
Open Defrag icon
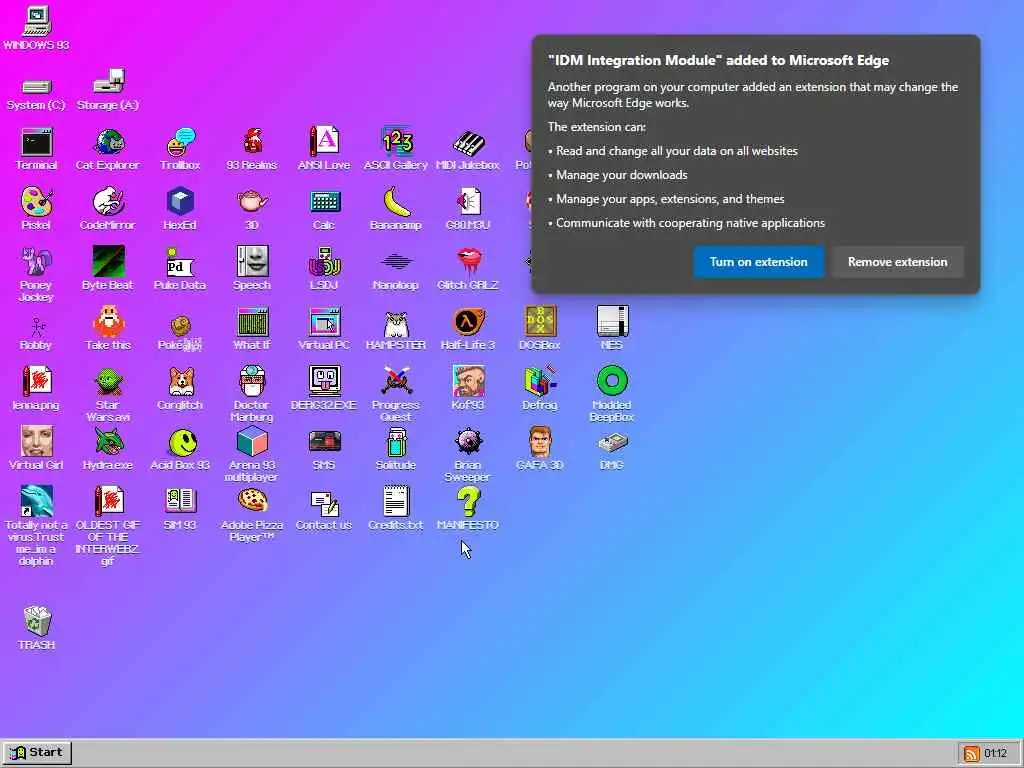(540, 381)
